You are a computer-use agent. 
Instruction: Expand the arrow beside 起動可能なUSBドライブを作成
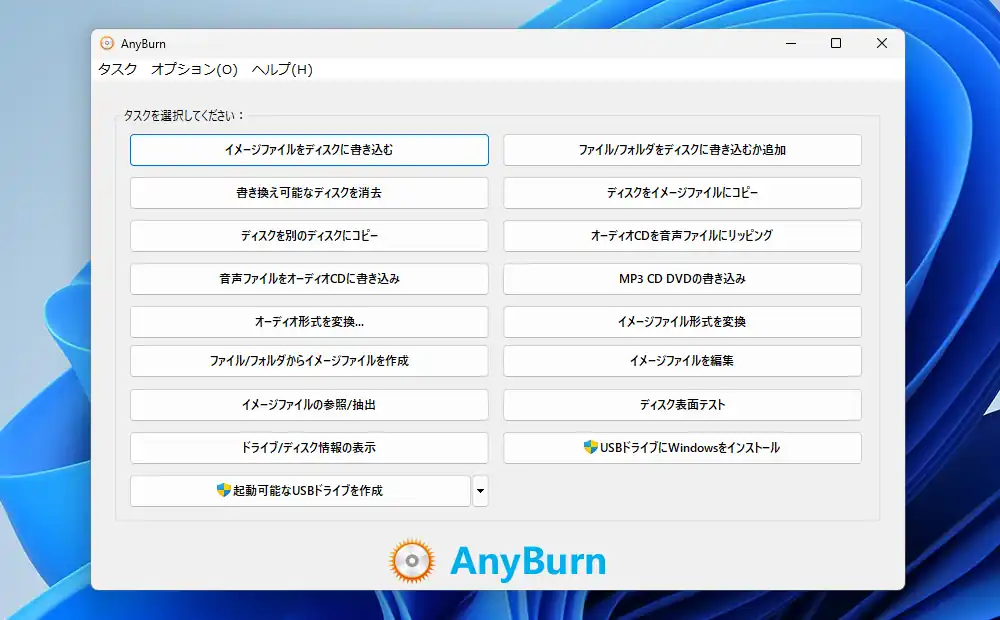coord(480,491)
